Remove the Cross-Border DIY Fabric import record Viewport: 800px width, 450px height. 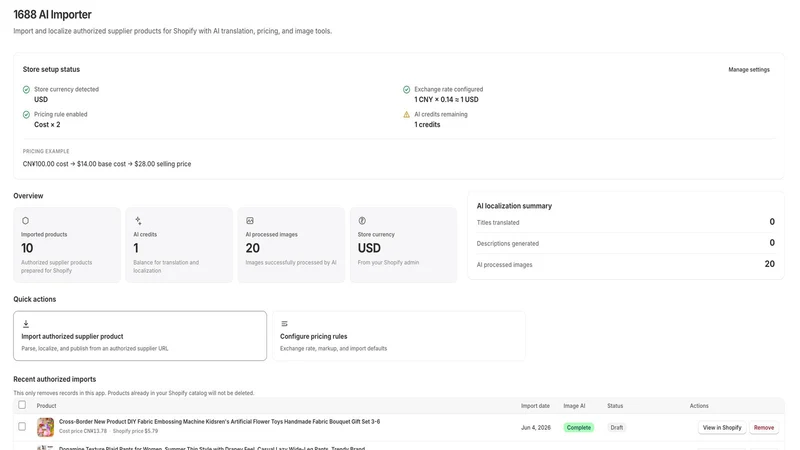click(x=764, y=428)
